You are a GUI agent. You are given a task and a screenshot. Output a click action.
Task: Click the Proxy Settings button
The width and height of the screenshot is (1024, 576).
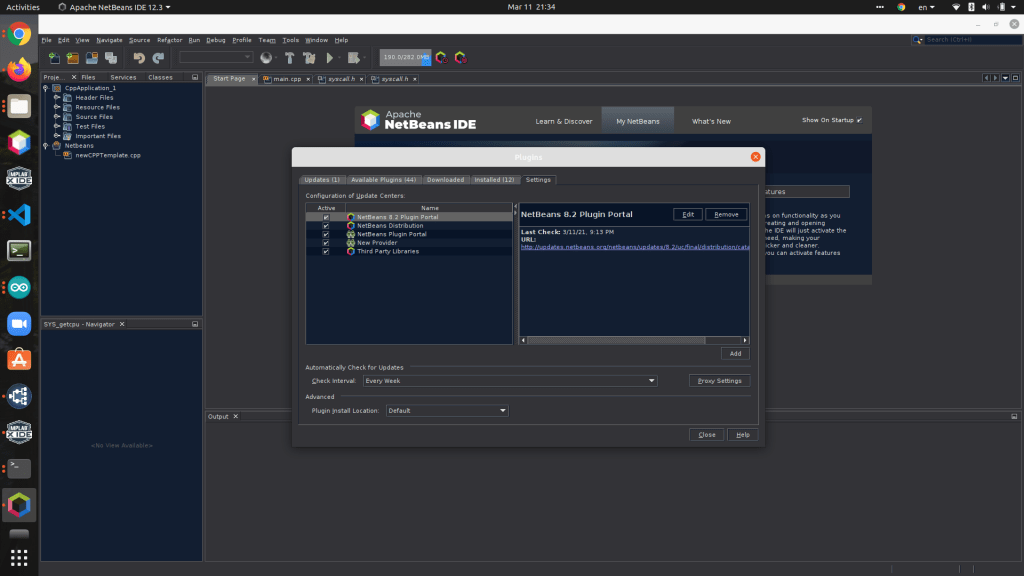[719, 381]
